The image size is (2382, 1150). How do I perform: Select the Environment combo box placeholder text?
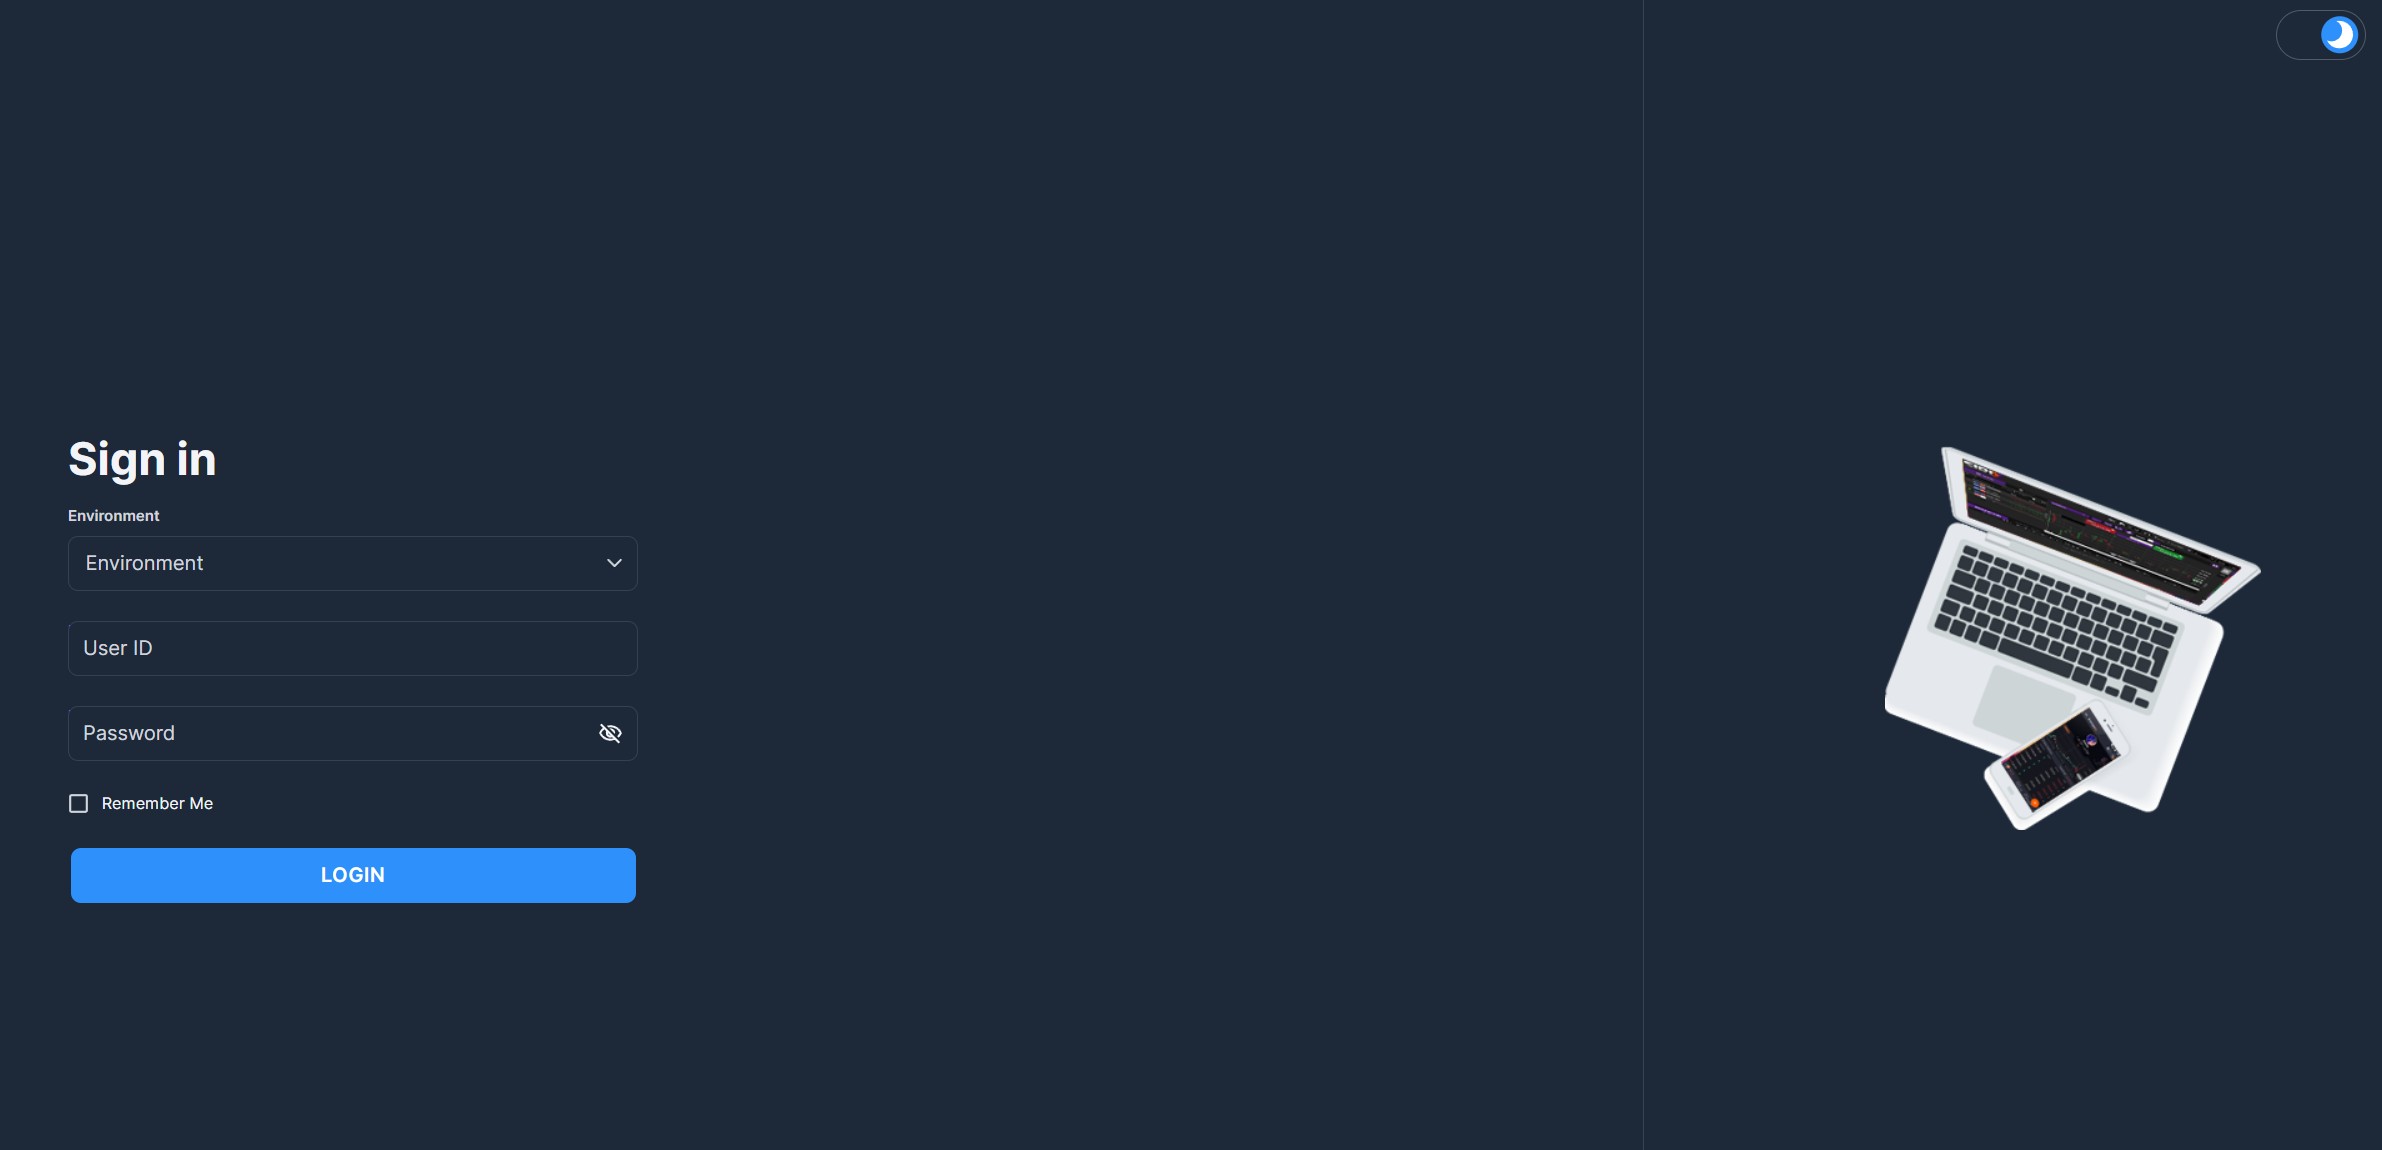(x=144, y=563)
